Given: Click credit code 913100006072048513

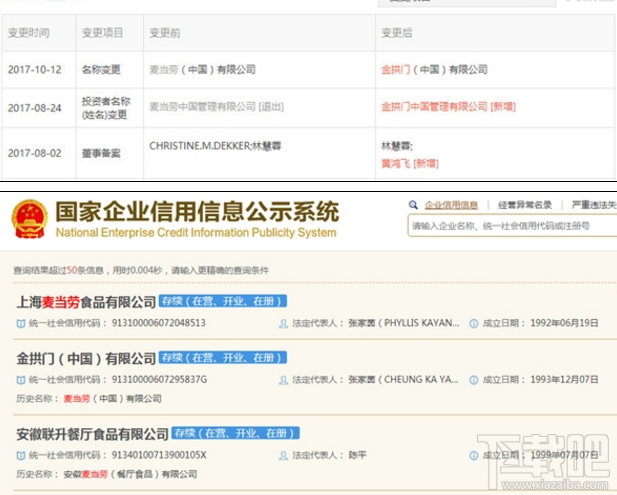Looking at the screenshot, I should (159, 323).
